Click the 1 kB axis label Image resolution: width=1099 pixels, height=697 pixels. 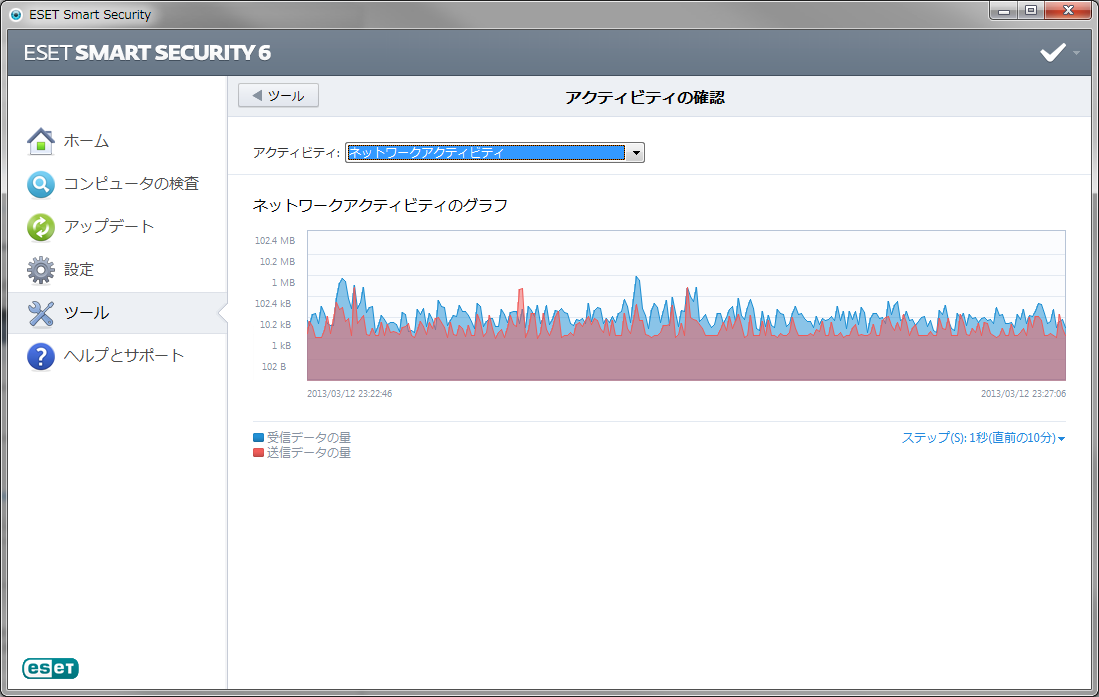281,346
